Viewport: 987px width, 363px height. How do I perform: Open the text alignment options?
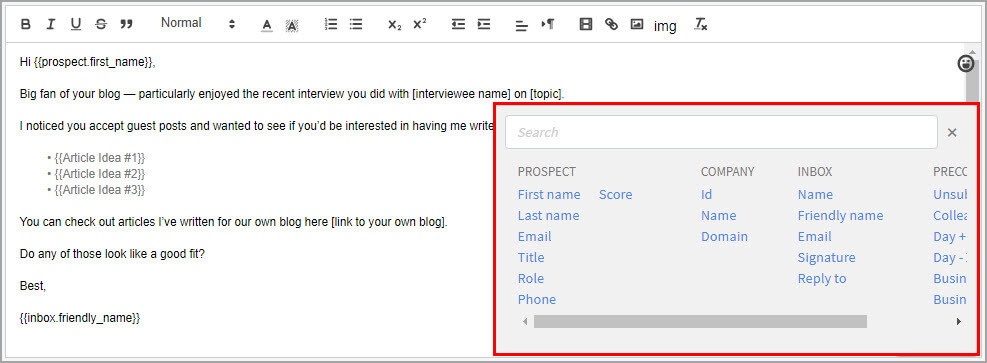point(521,25)
